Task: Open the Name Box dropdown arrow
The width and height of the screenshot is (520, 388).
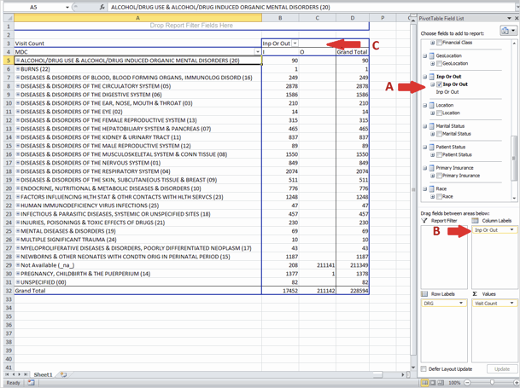Action: click(x=67, y=7)
